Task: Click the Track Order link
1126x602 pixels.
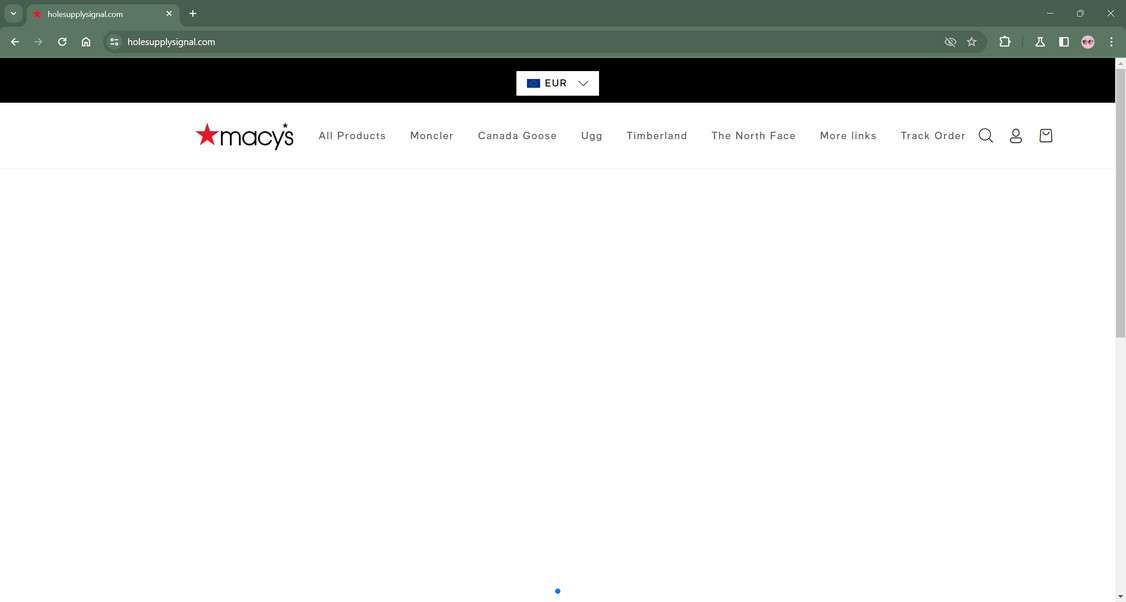Action: pos(932,135)
